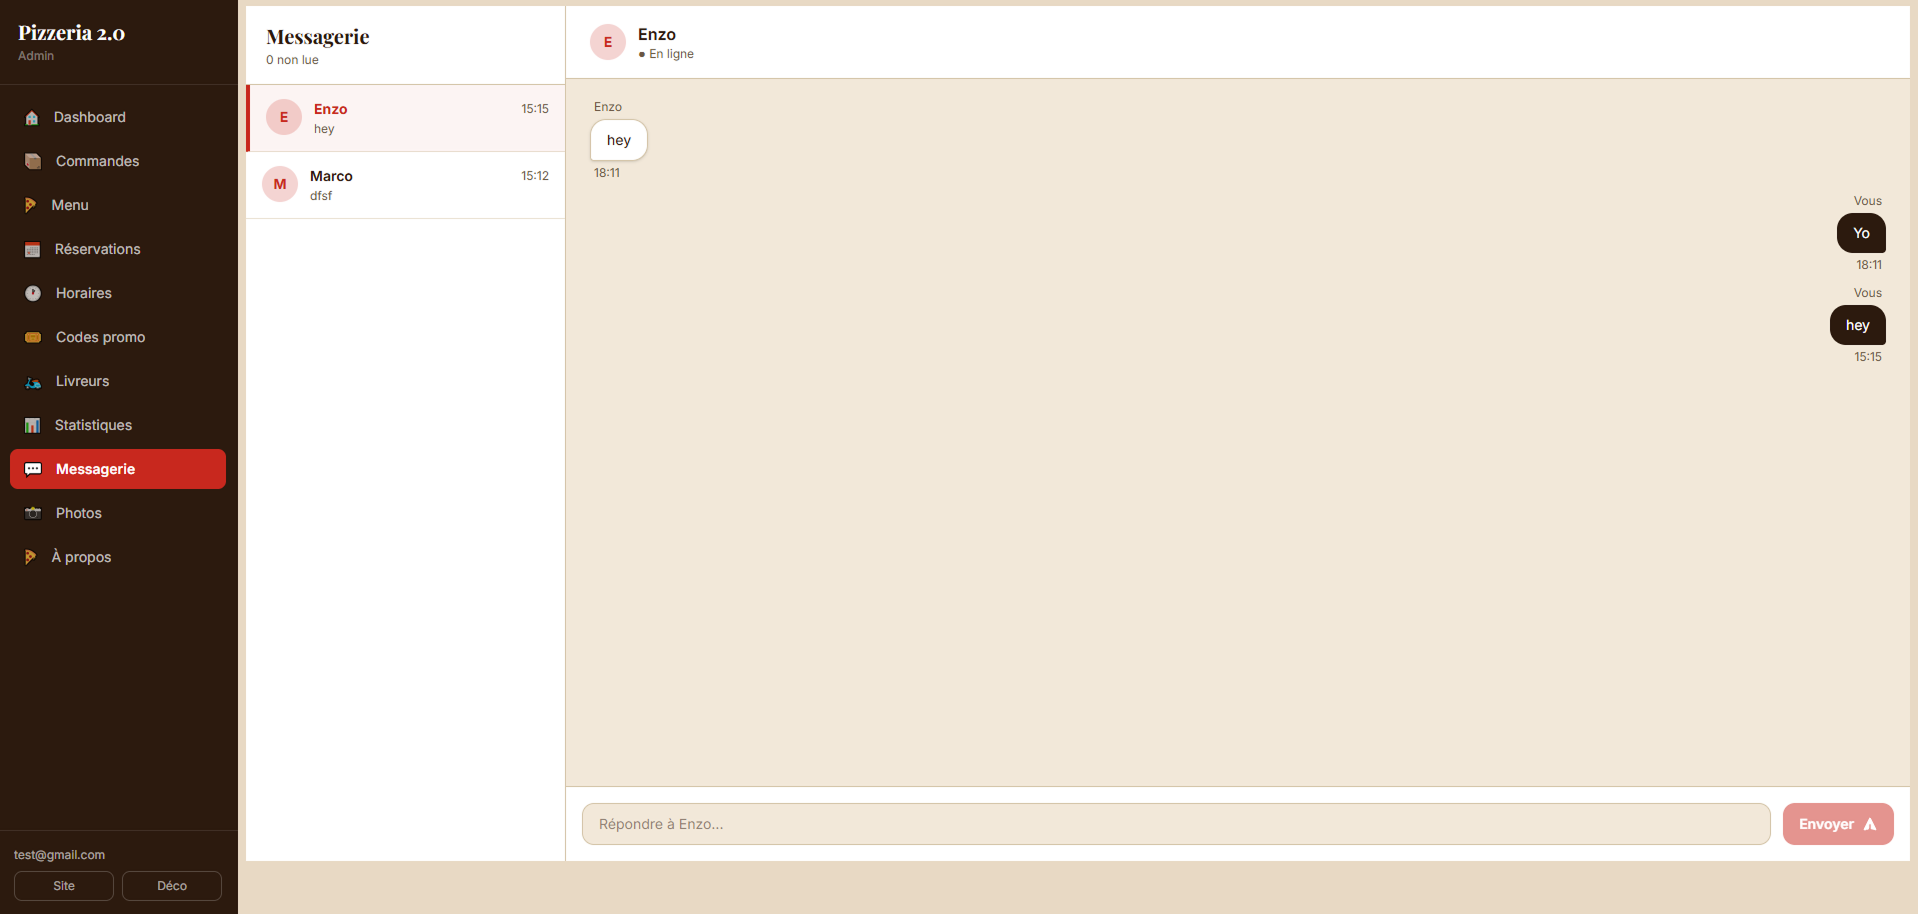Click the Déco logout button

click(172, 886)
